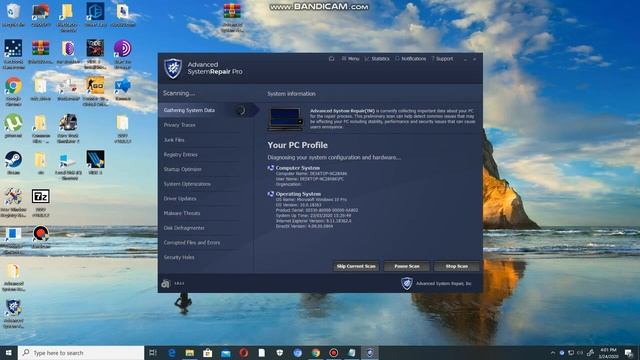This screenshot has width=640, height=360.
Task: Click the Advanced SystemRepair Pro shield logo
Action: click(173, 68)
